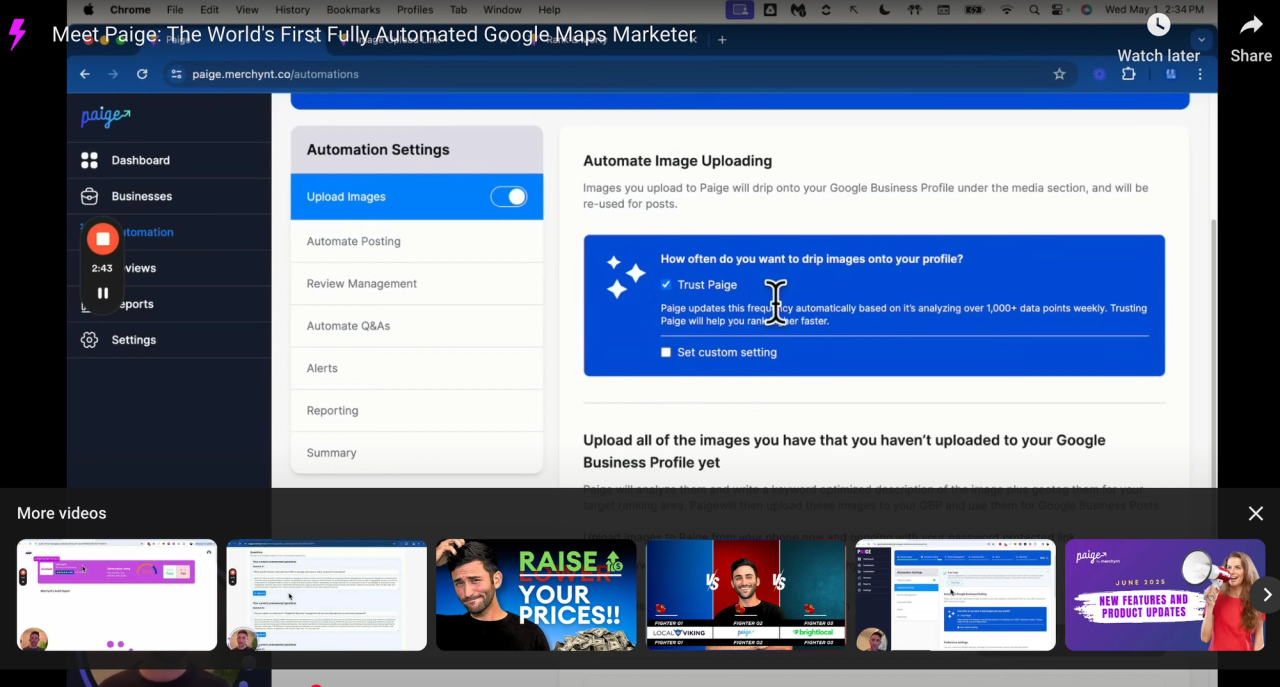Click the Paige logo in the sidebar
The height and width of the screenshot is (687, 1280).
point(104,116)
